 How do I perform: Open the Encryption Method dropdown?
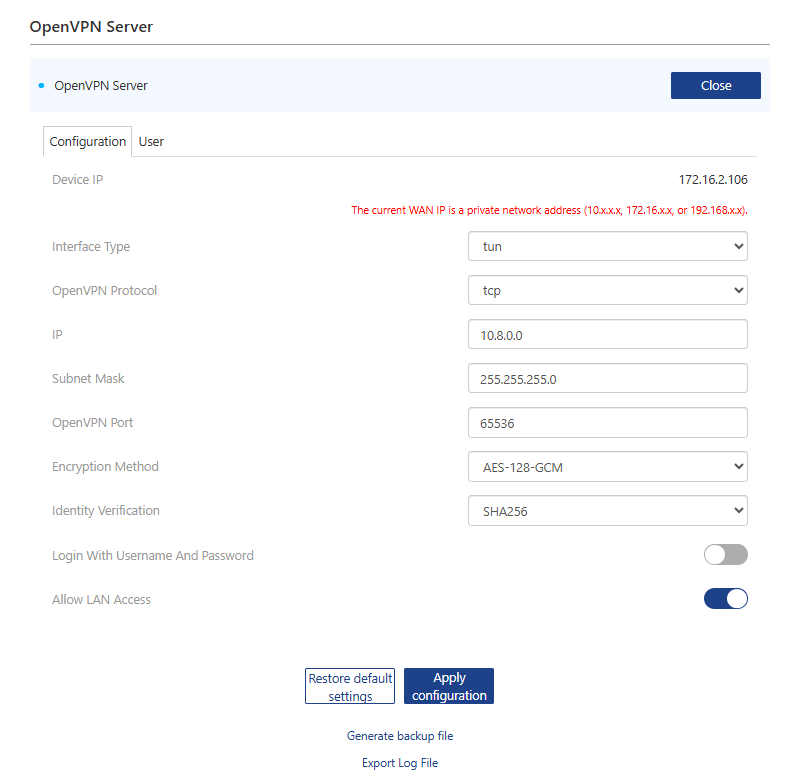pyautogui.click(x=607, y=466)
